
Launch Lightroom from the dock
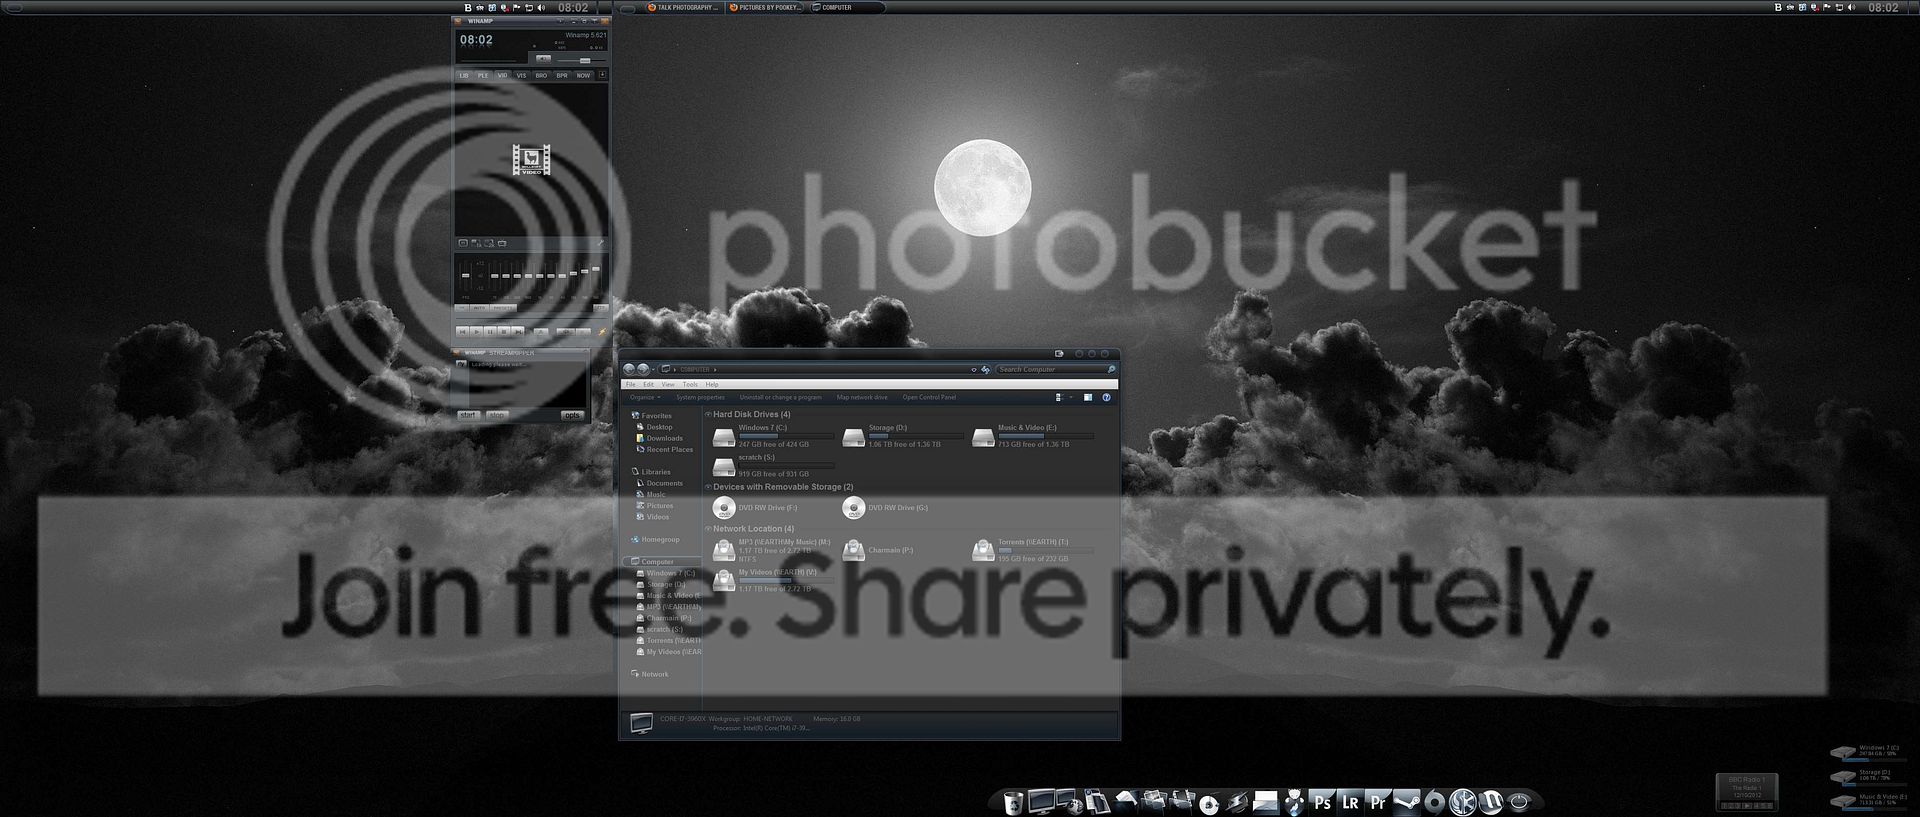[x=1350, y=802]
